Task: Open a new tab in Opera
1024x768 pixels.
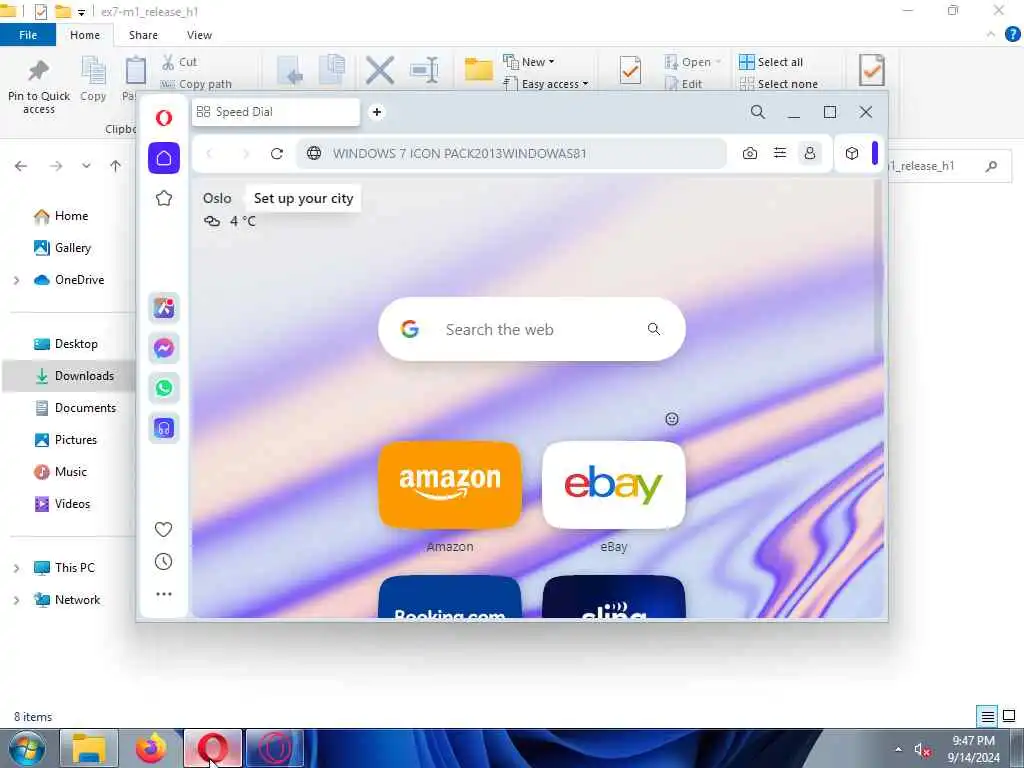Action: (x=377, y=112)
